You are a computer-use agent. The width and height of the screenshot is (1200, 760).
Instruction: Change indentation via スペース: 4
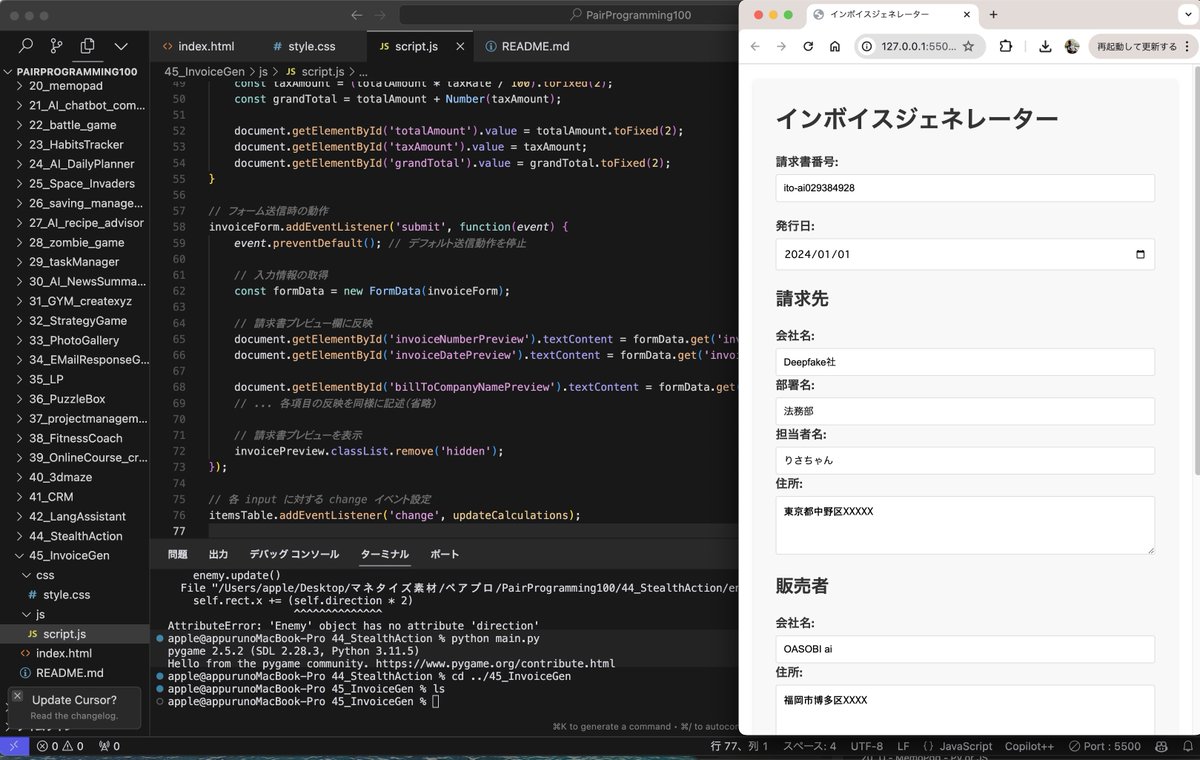click(809, 746)
